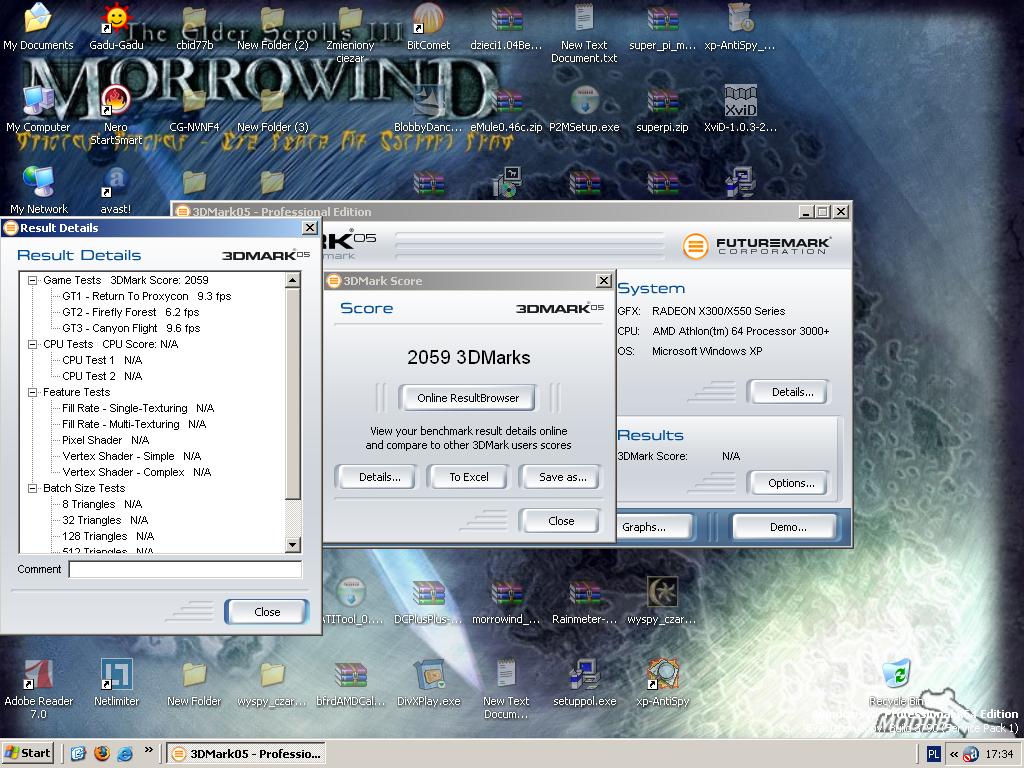Collapse the Game Tests tree node
1024x768 pixels.
[x=32, y=280]
